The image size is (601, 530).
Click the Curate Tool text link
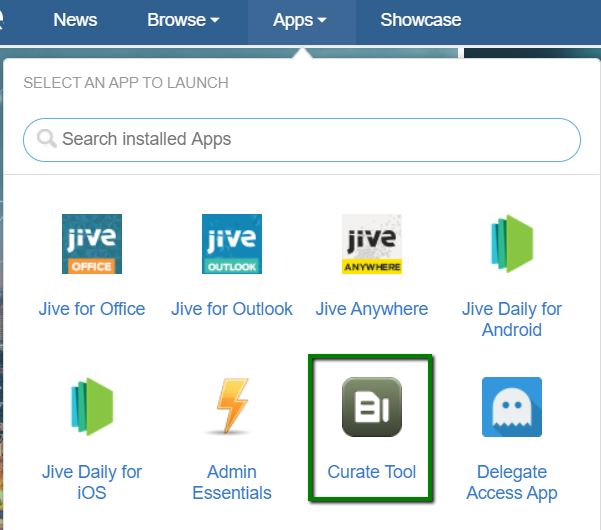coord(372,472)
